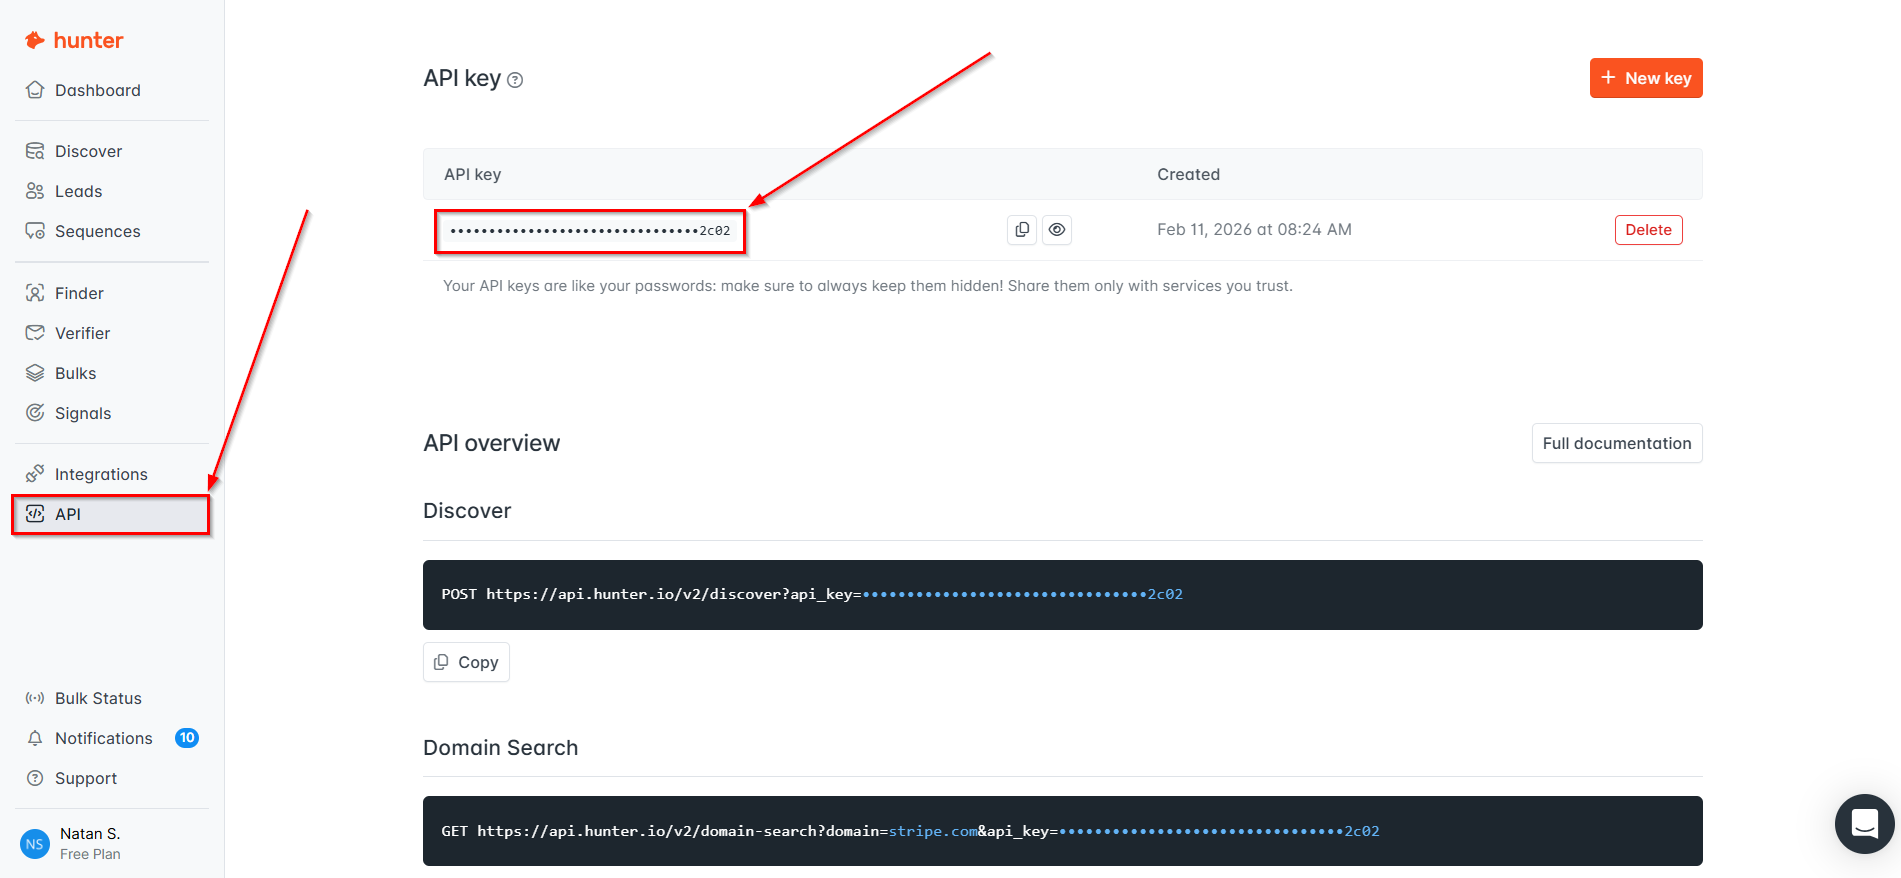Go to the Discover page
Viewport: 1901px width, 878px height.
click(x=88, y=151)
